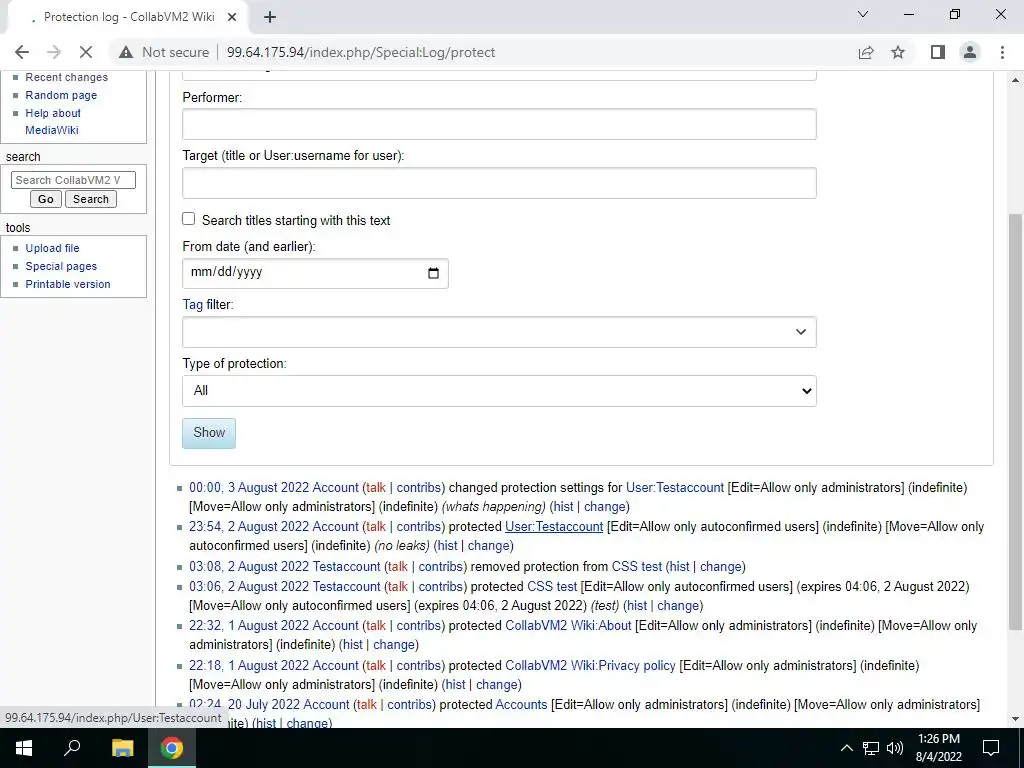This screenshot has height=768, width=1024.
Task: Open Printable version link
Action: [x=68, y=284]
